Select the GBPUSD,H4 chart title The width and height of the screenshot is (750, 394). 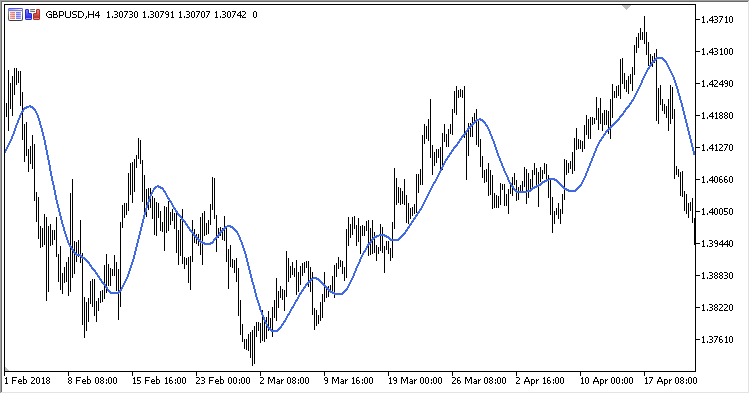tap(73, 15)
